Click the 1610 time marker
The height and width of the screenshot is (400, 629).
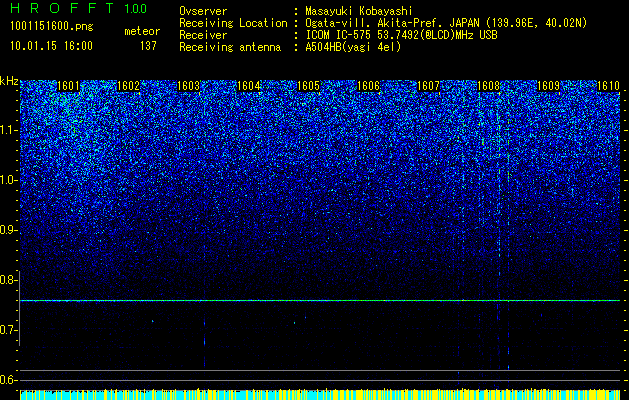[x=608, y=86]
